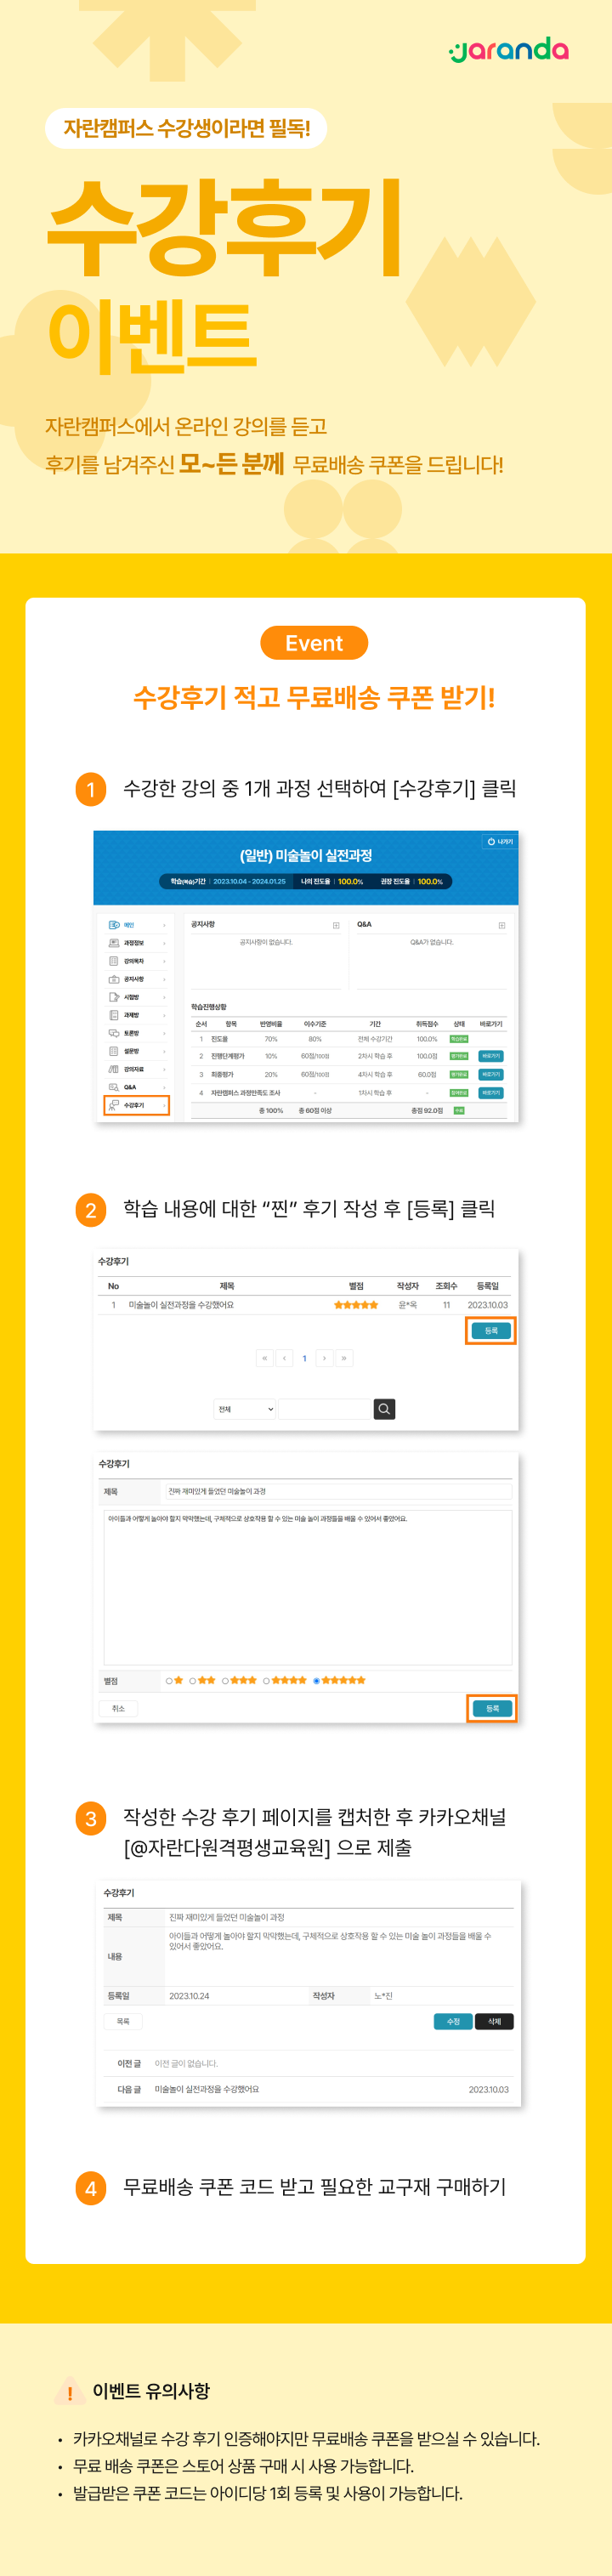Screen dimensions: 612x2576
Task: Open the 전체 search filter dropdown
Action: point(245,1409)
